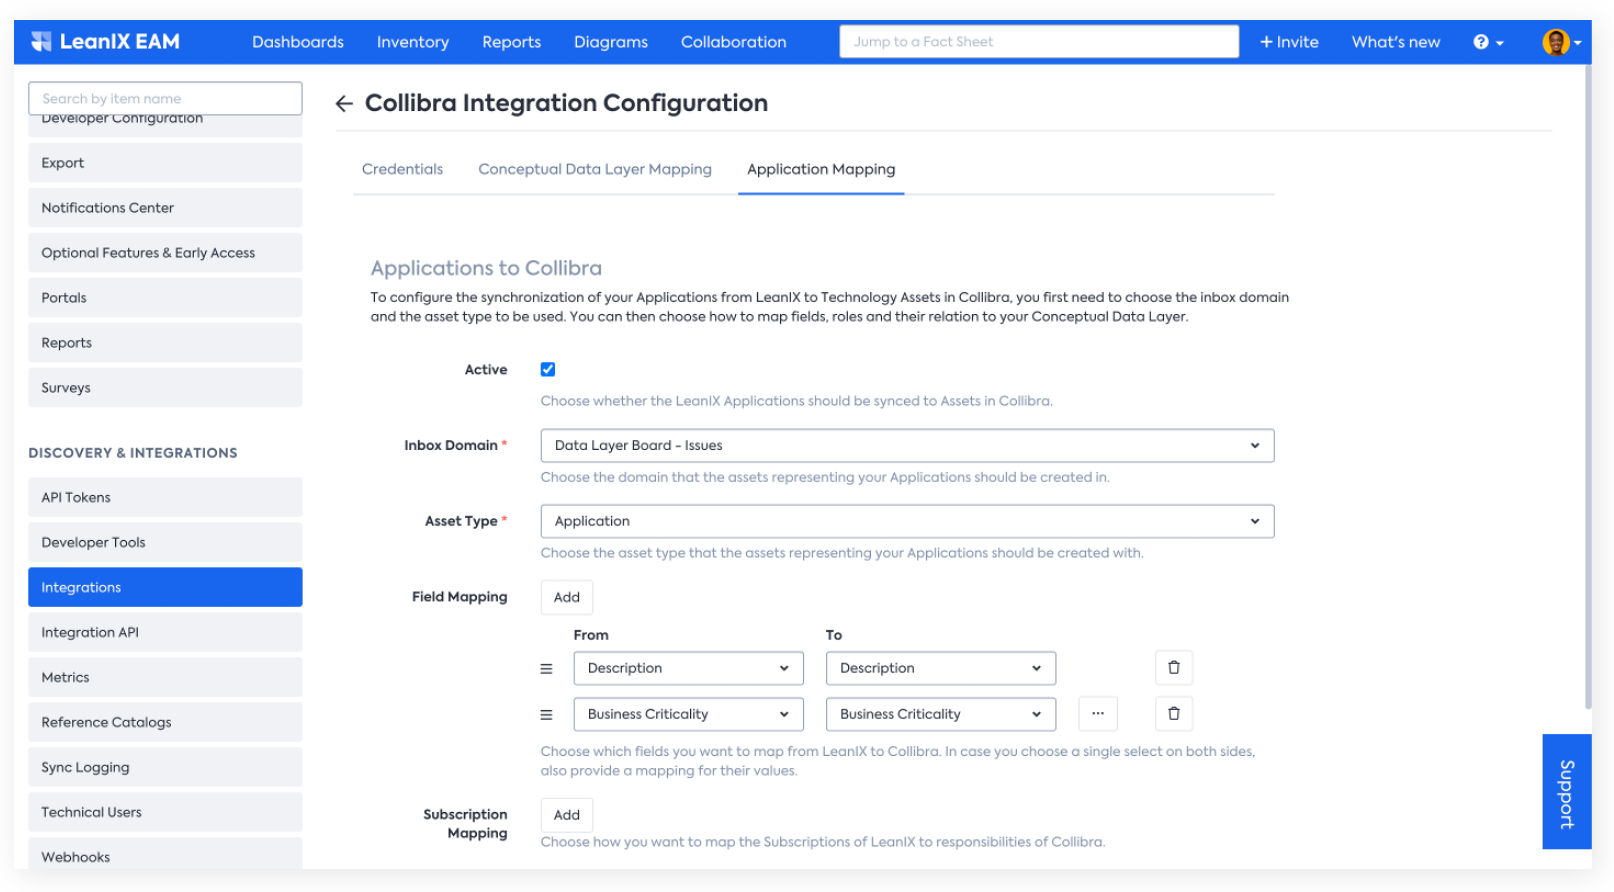Open the Reports top navigation item
The width and height of the screenshot is (1614, 892).
[x=511, y=42]
